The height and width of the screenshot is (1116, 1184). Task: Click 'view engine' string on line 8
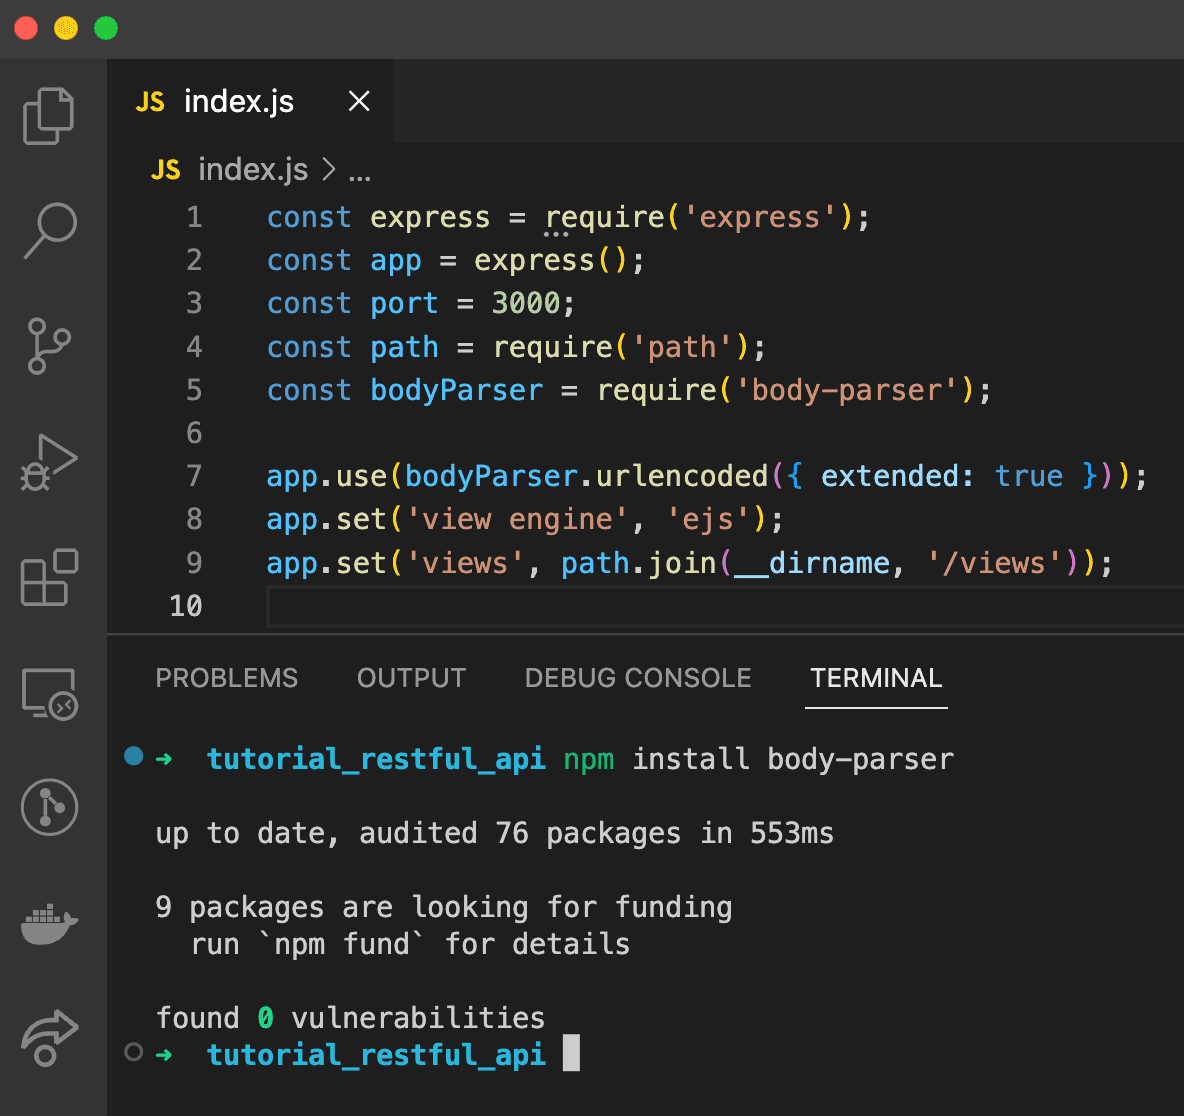[x=517, y=519]
